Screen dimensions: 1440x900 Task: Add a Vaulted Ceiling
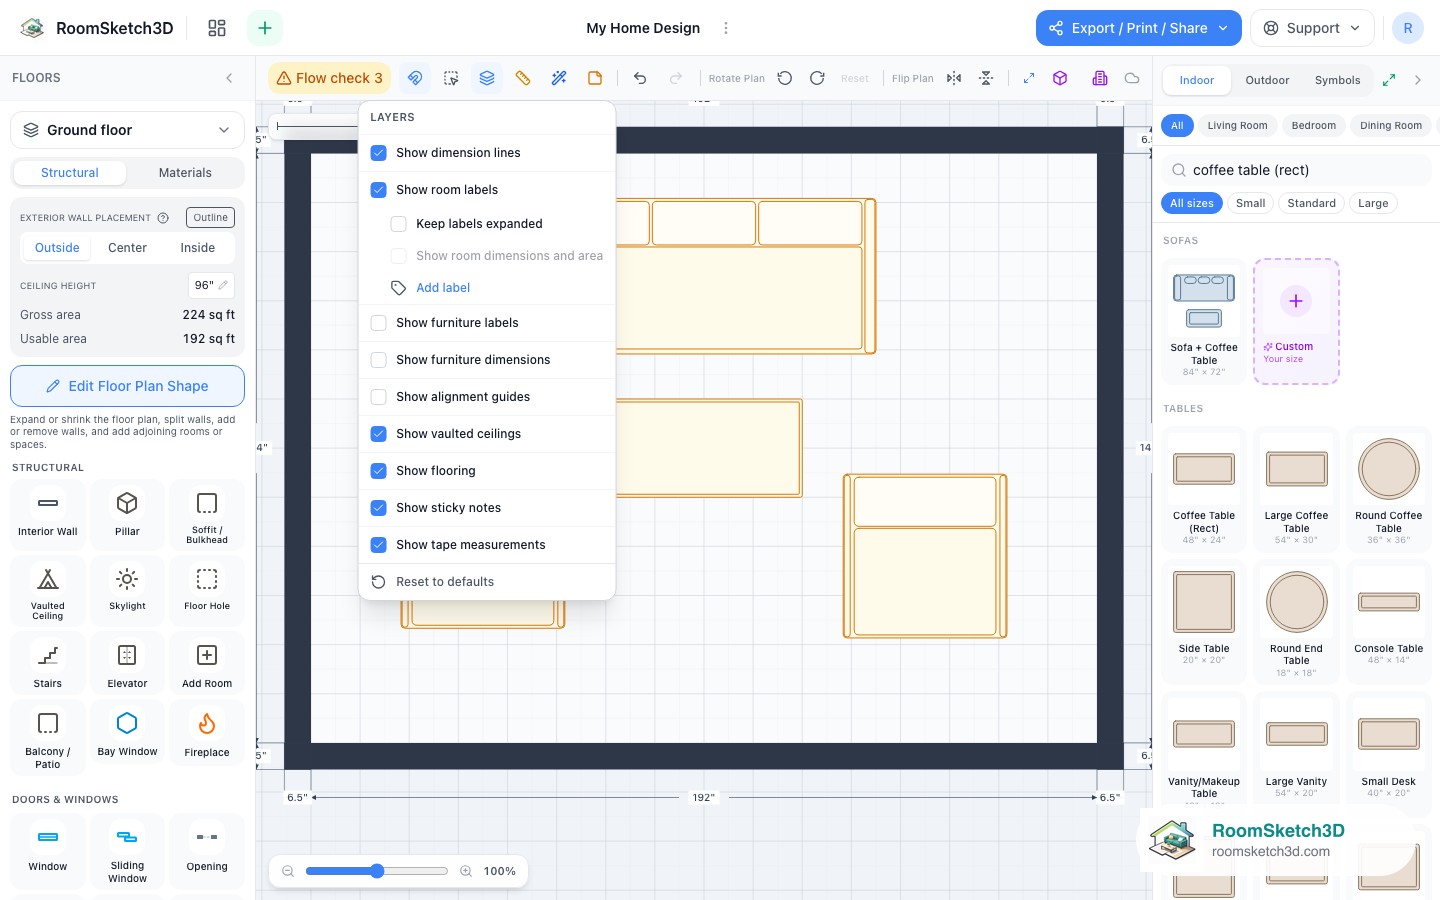[47, 590]
